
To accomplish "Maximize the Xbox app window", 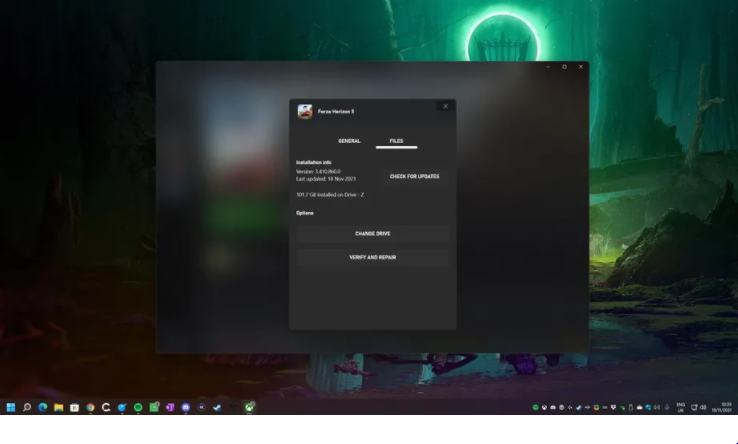I will [x=564, y=67].
